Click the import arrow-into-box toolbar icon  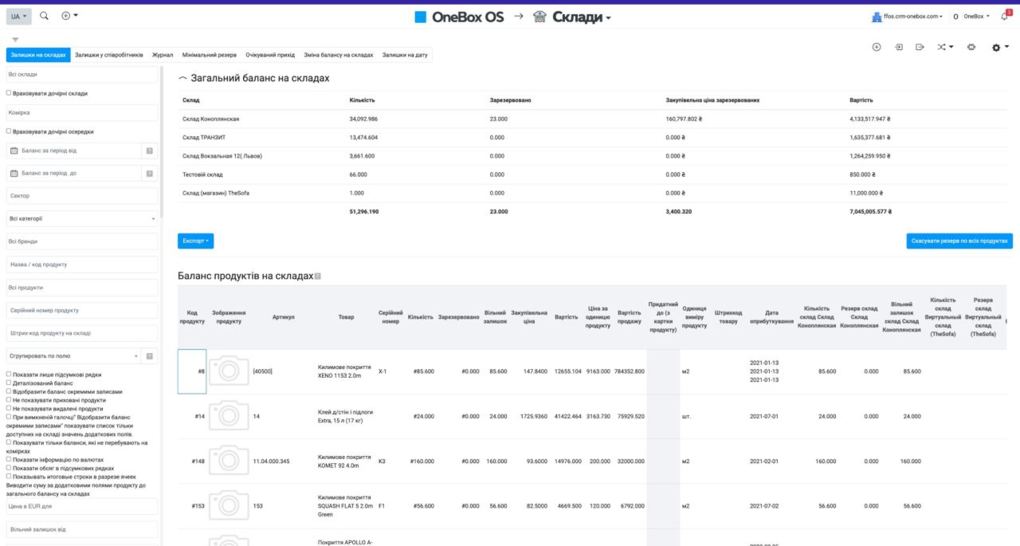pyautogui.click(x=899, y=47)
